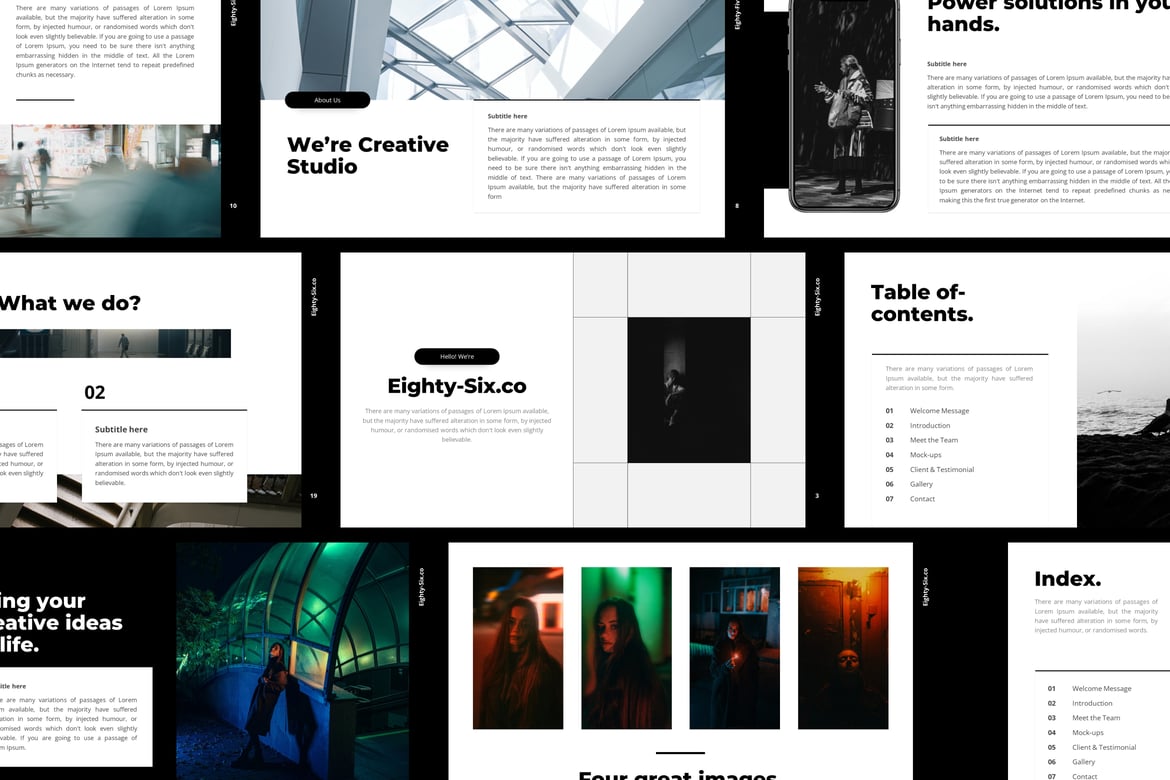Click "Client & Testimonial" in the Index slide

1104,747
